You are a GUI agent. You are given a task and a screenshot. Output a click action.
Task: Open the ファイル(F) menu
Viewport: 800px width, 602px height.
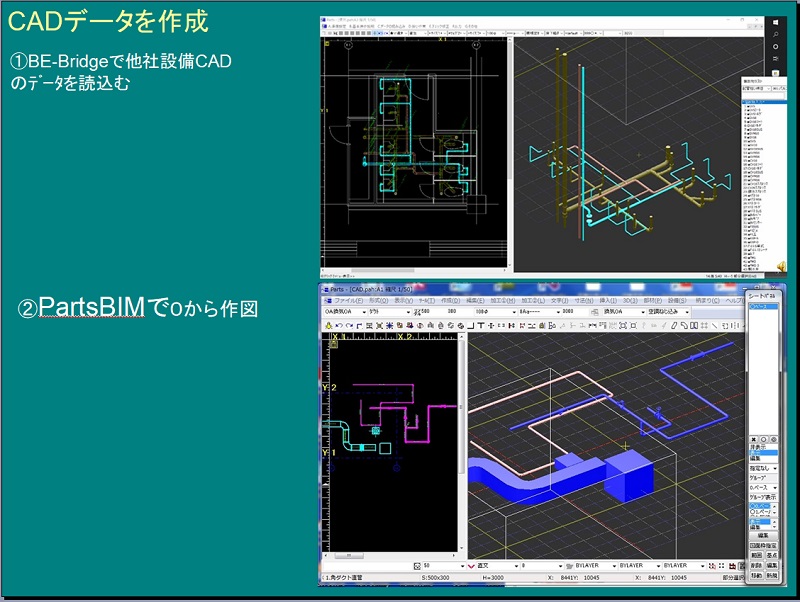[x=348, y=301]
